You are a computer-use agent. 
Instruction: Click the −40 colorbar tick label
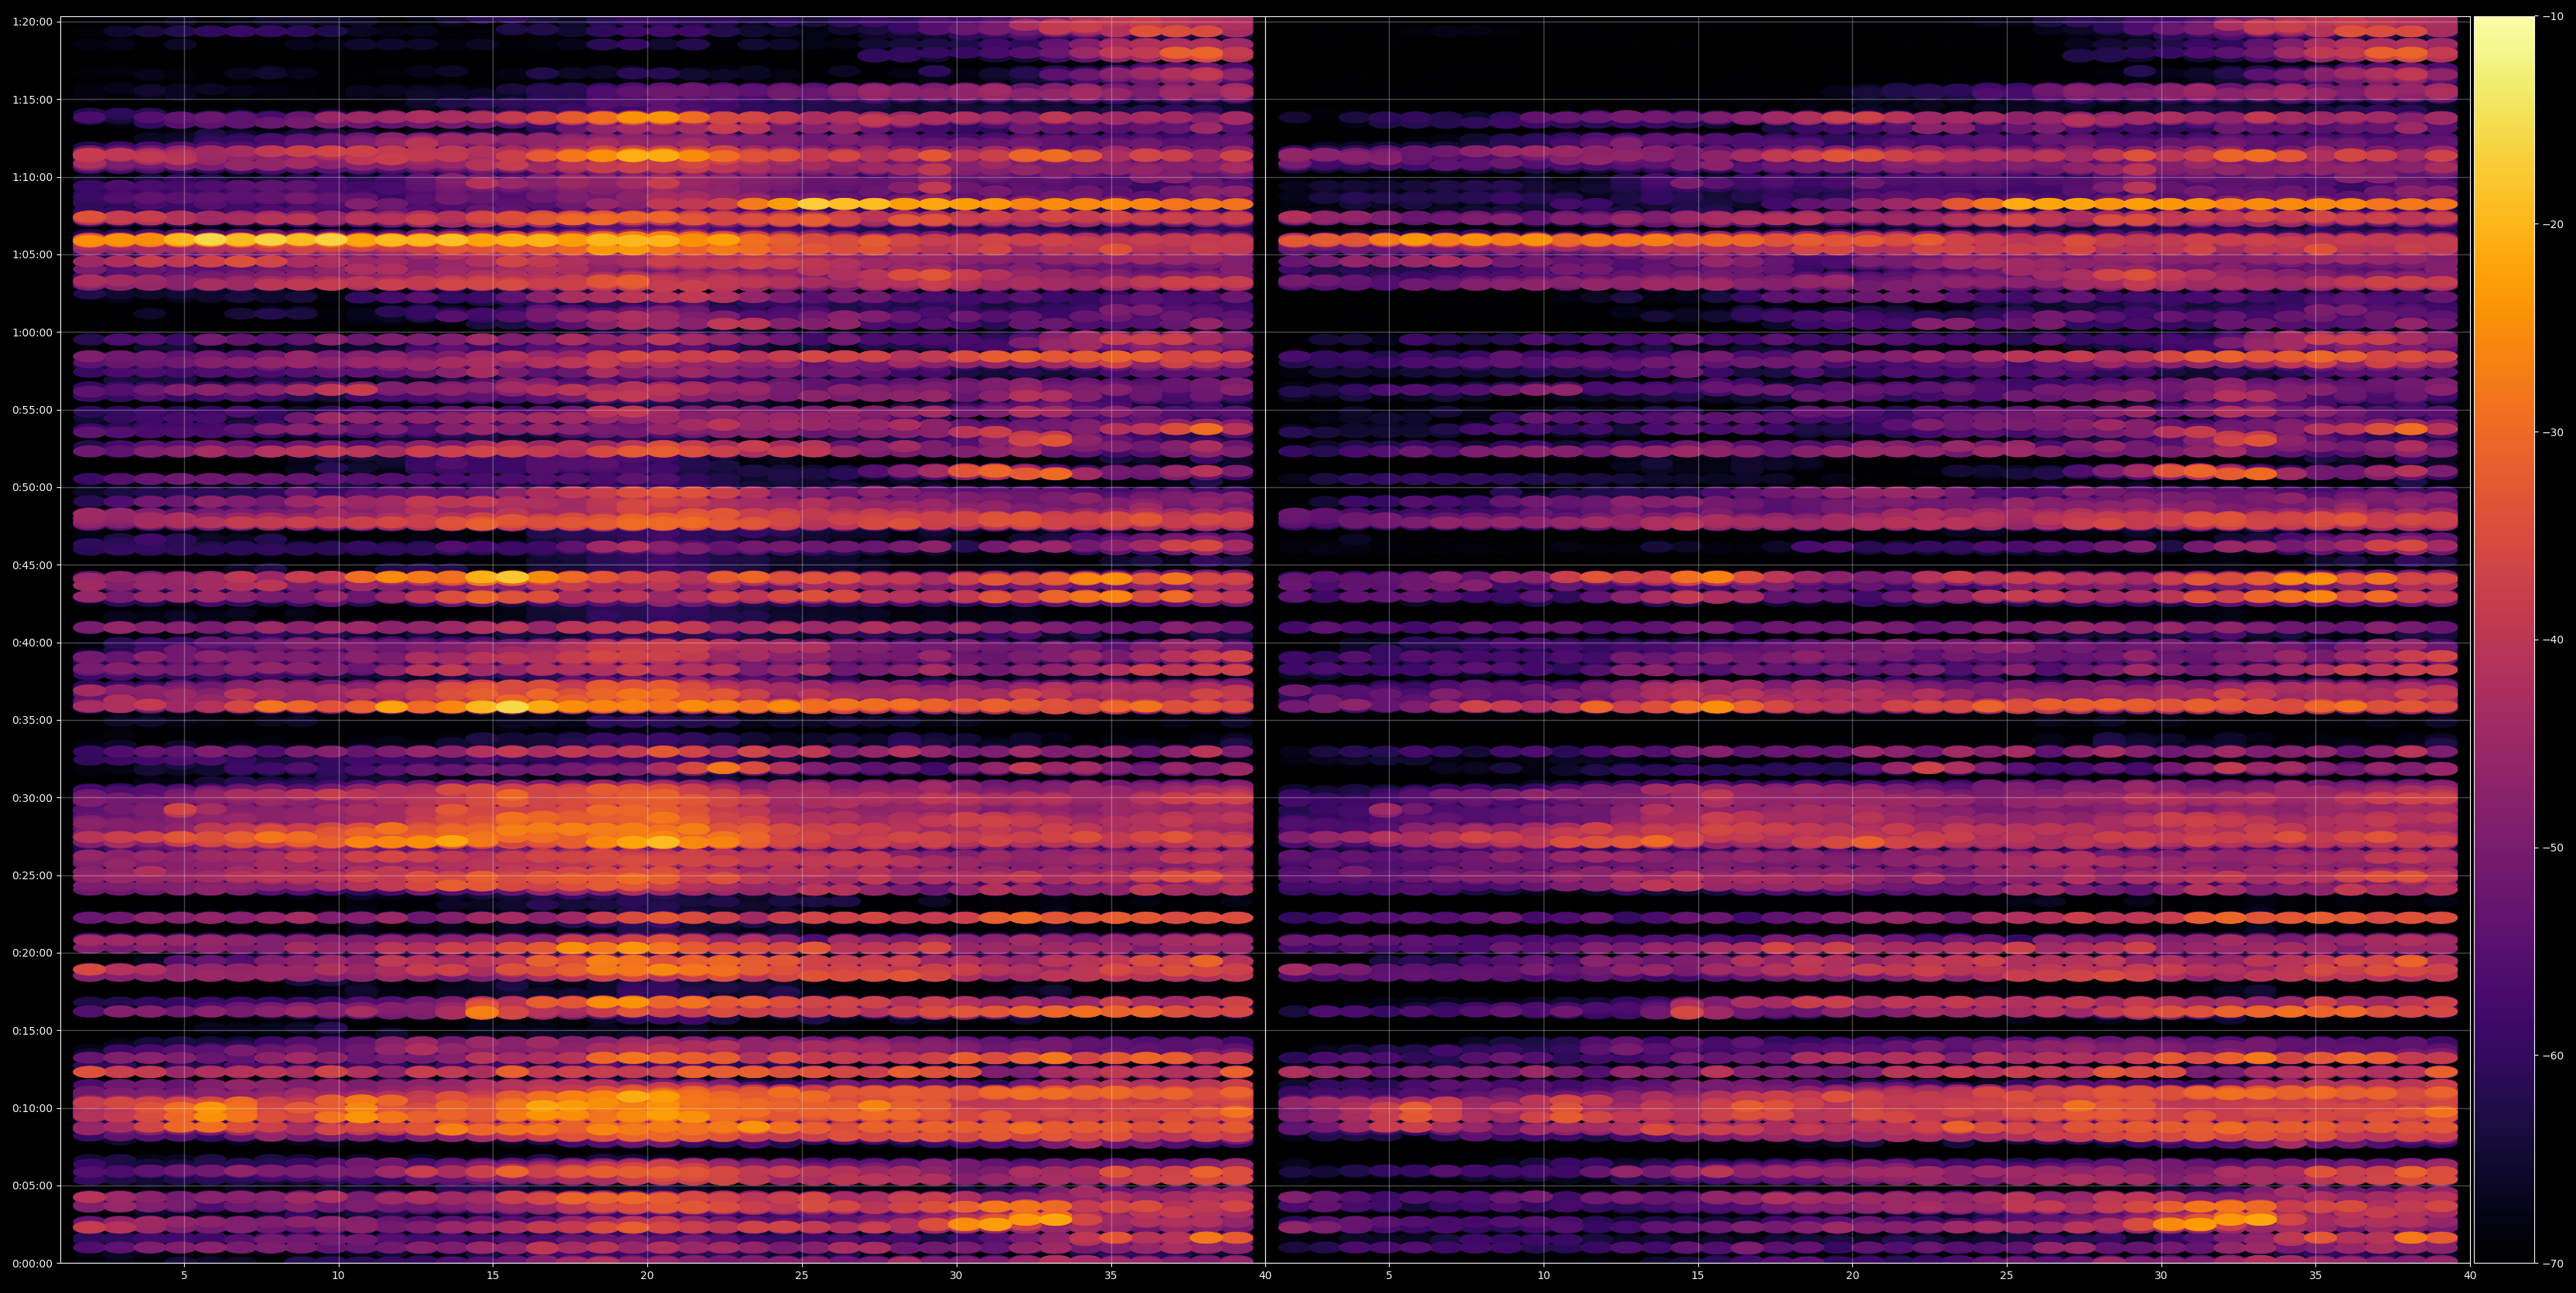(x=2553, y=640)
